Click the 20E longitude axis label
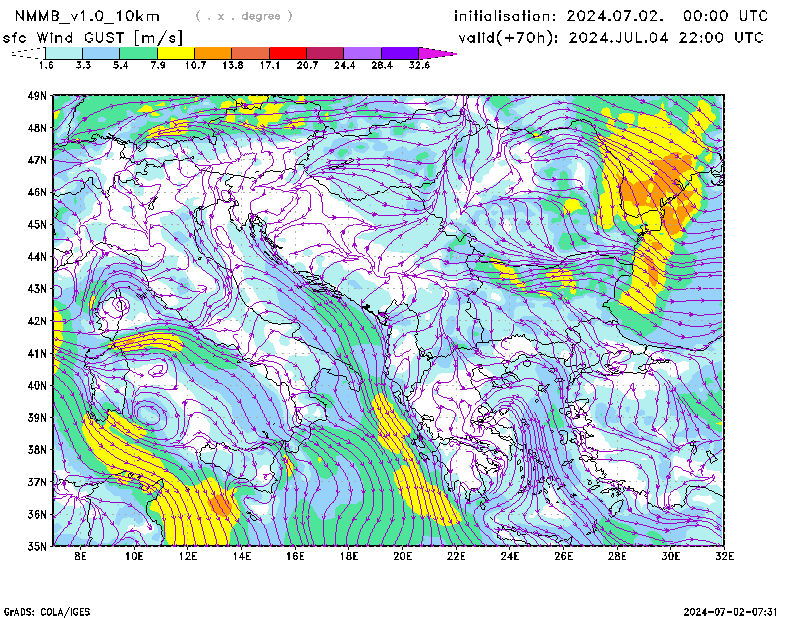Screen dimensions: 800x618 point(403,555)
